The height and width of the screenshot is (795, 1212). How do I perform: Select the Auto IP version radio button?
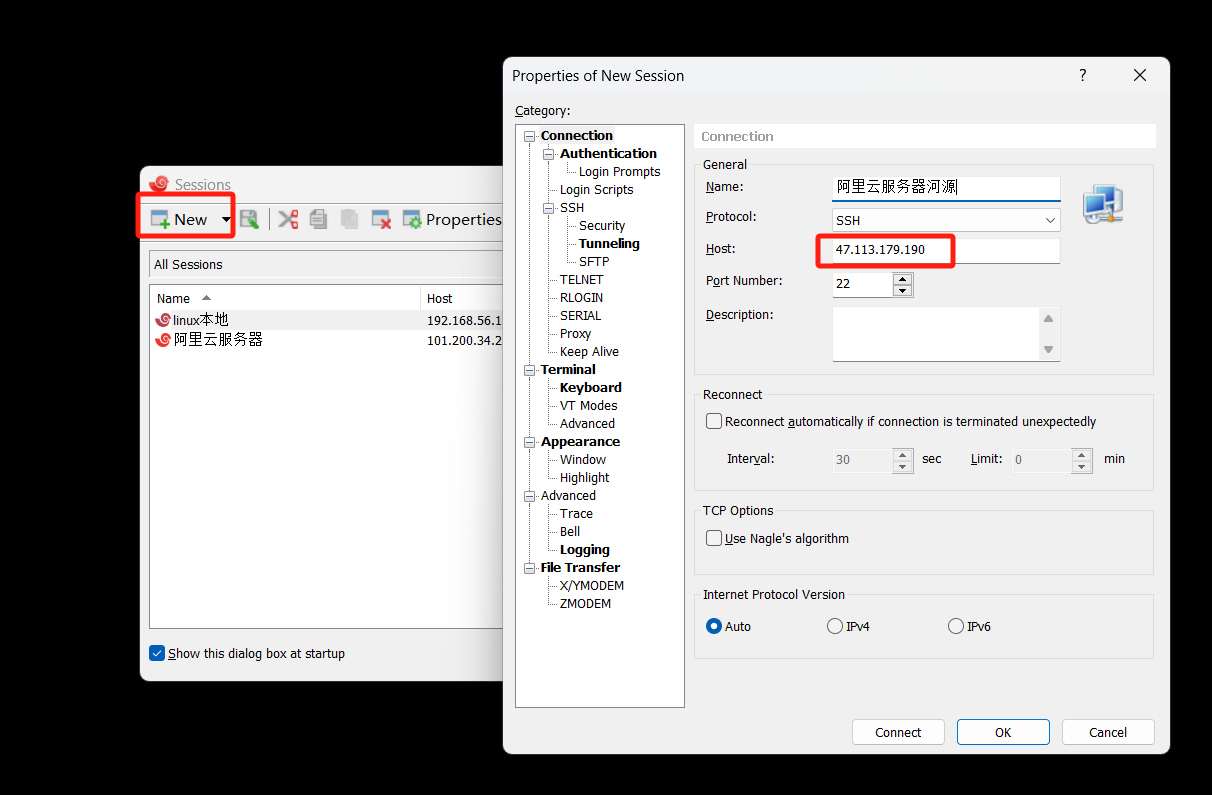coord(714,626)
